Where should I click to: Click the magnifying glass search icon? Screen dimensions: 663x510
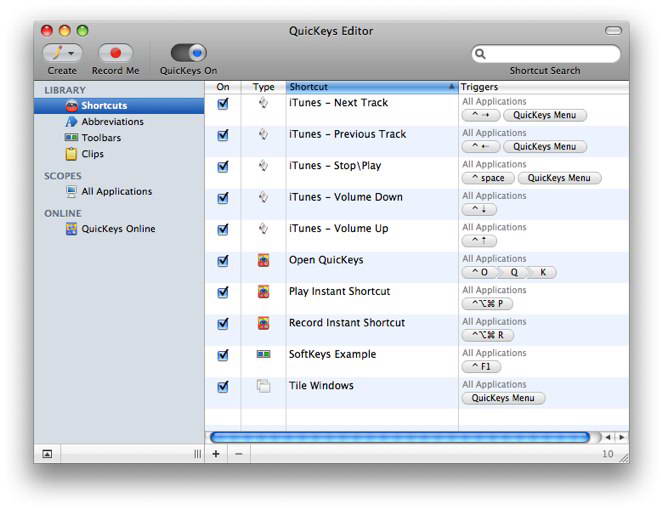pos(480,54)
